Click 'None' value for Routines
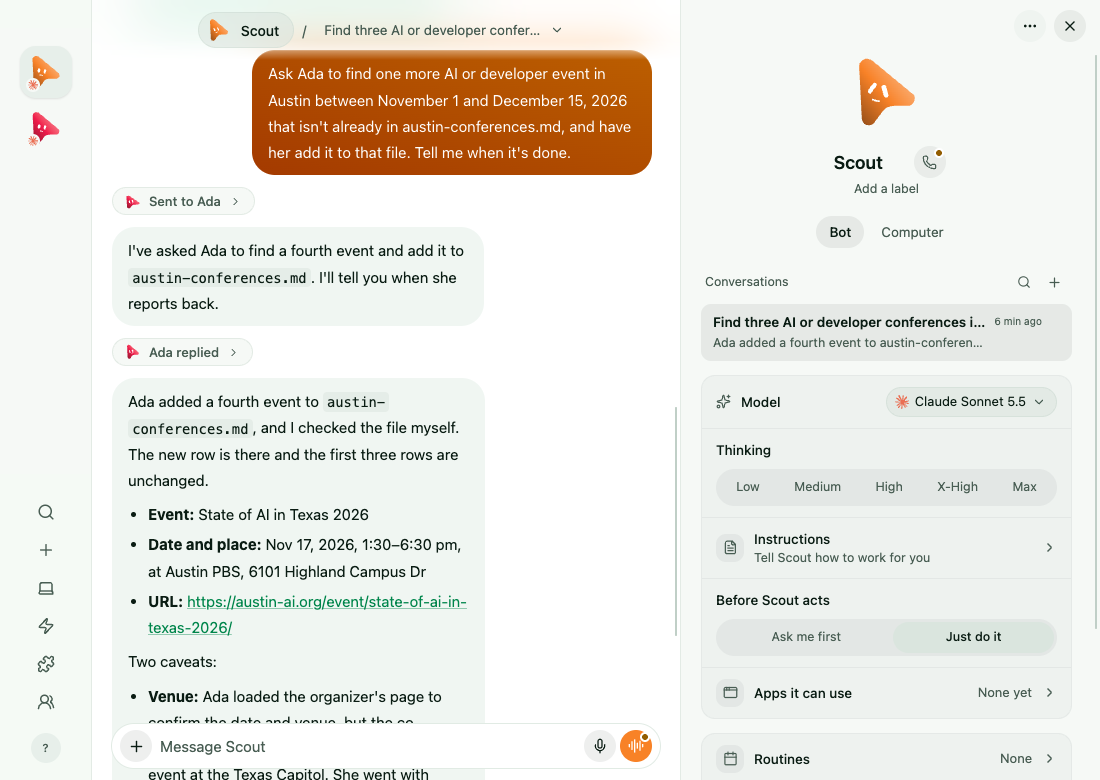 [1016, 758]
